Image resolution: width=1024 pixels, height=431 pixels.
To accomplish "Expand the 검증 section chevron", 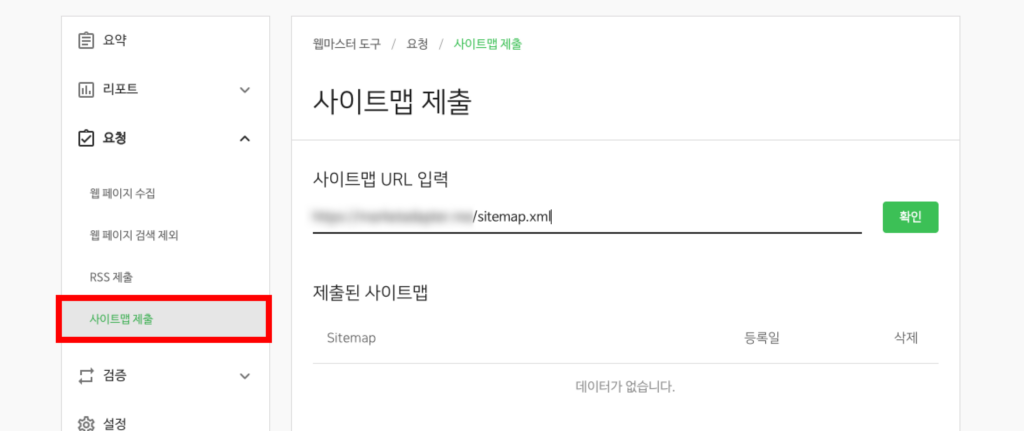I will click(245, 376).
